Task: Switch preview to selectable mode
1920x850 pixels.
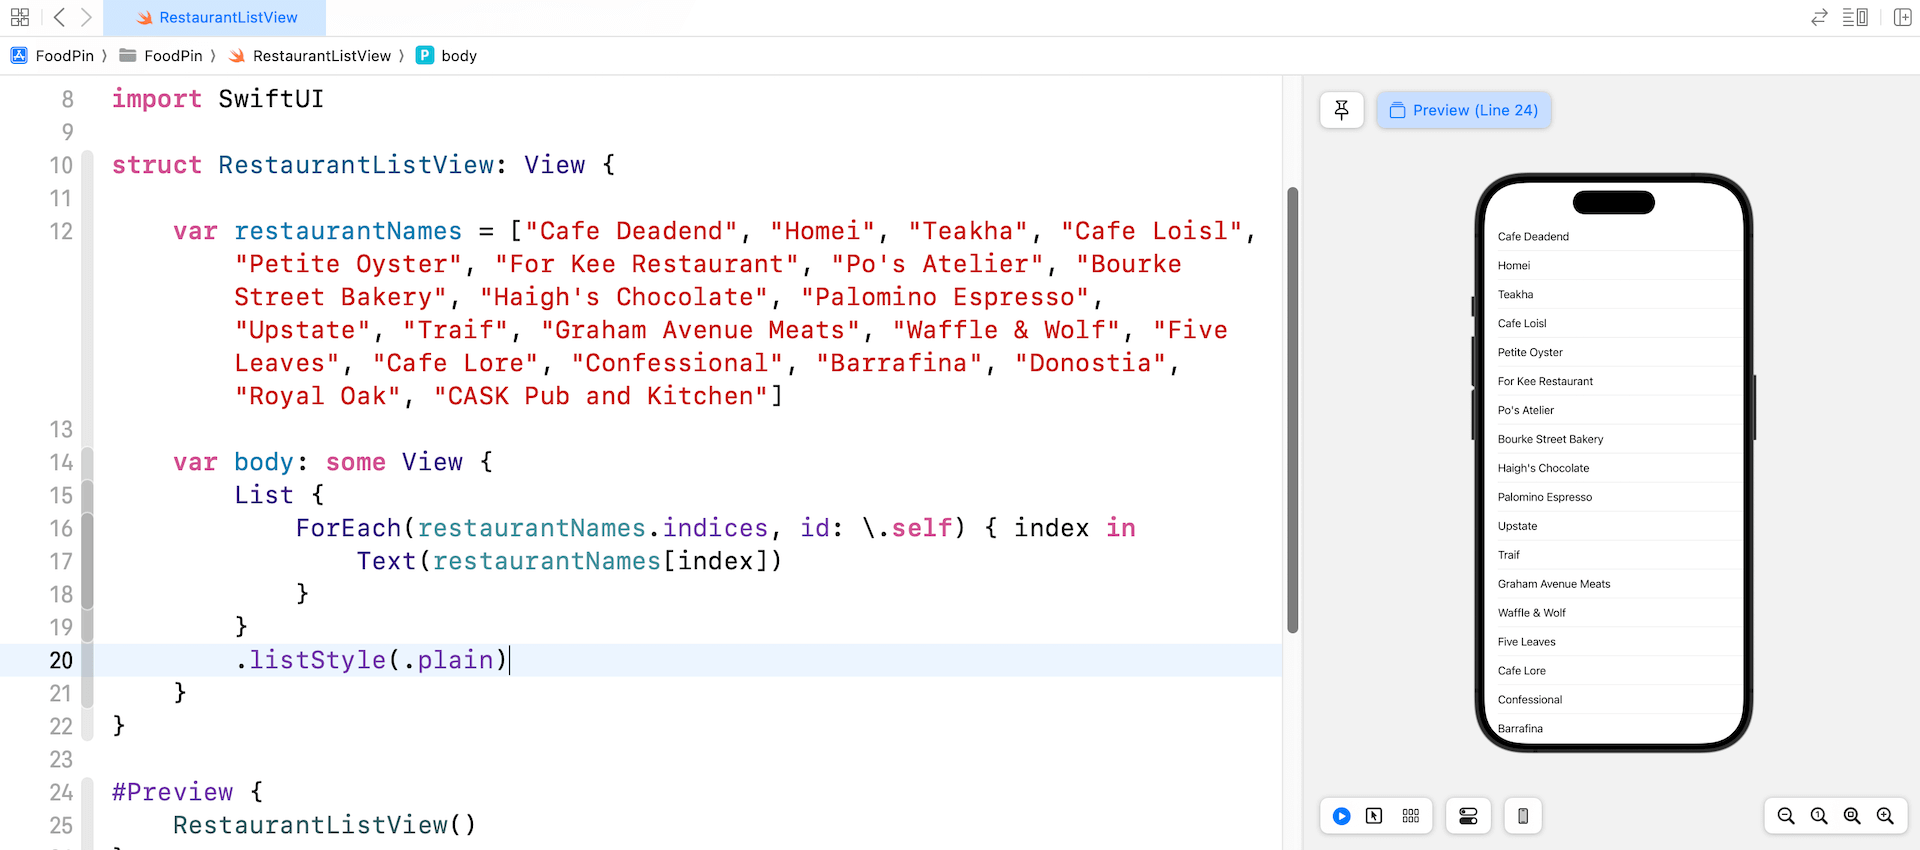Action: coord(1374,816)
